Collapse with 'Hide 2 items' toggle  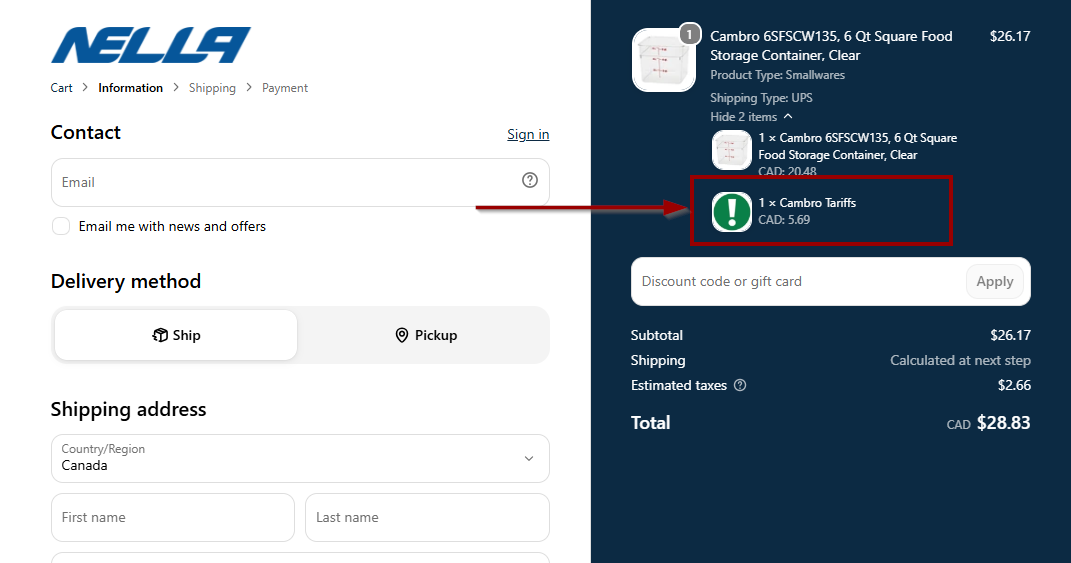click(x=751, y=117)
